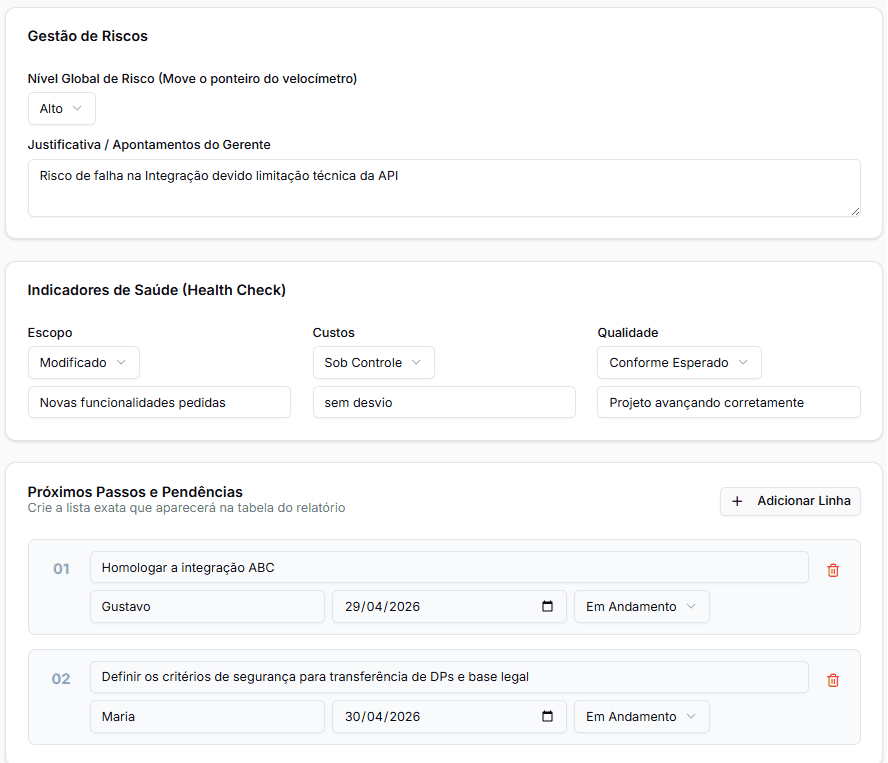Open calendar picker for date 30/04/2026
Screen dimensions: 888x763
pyautogui.click(x=547, y=716)
